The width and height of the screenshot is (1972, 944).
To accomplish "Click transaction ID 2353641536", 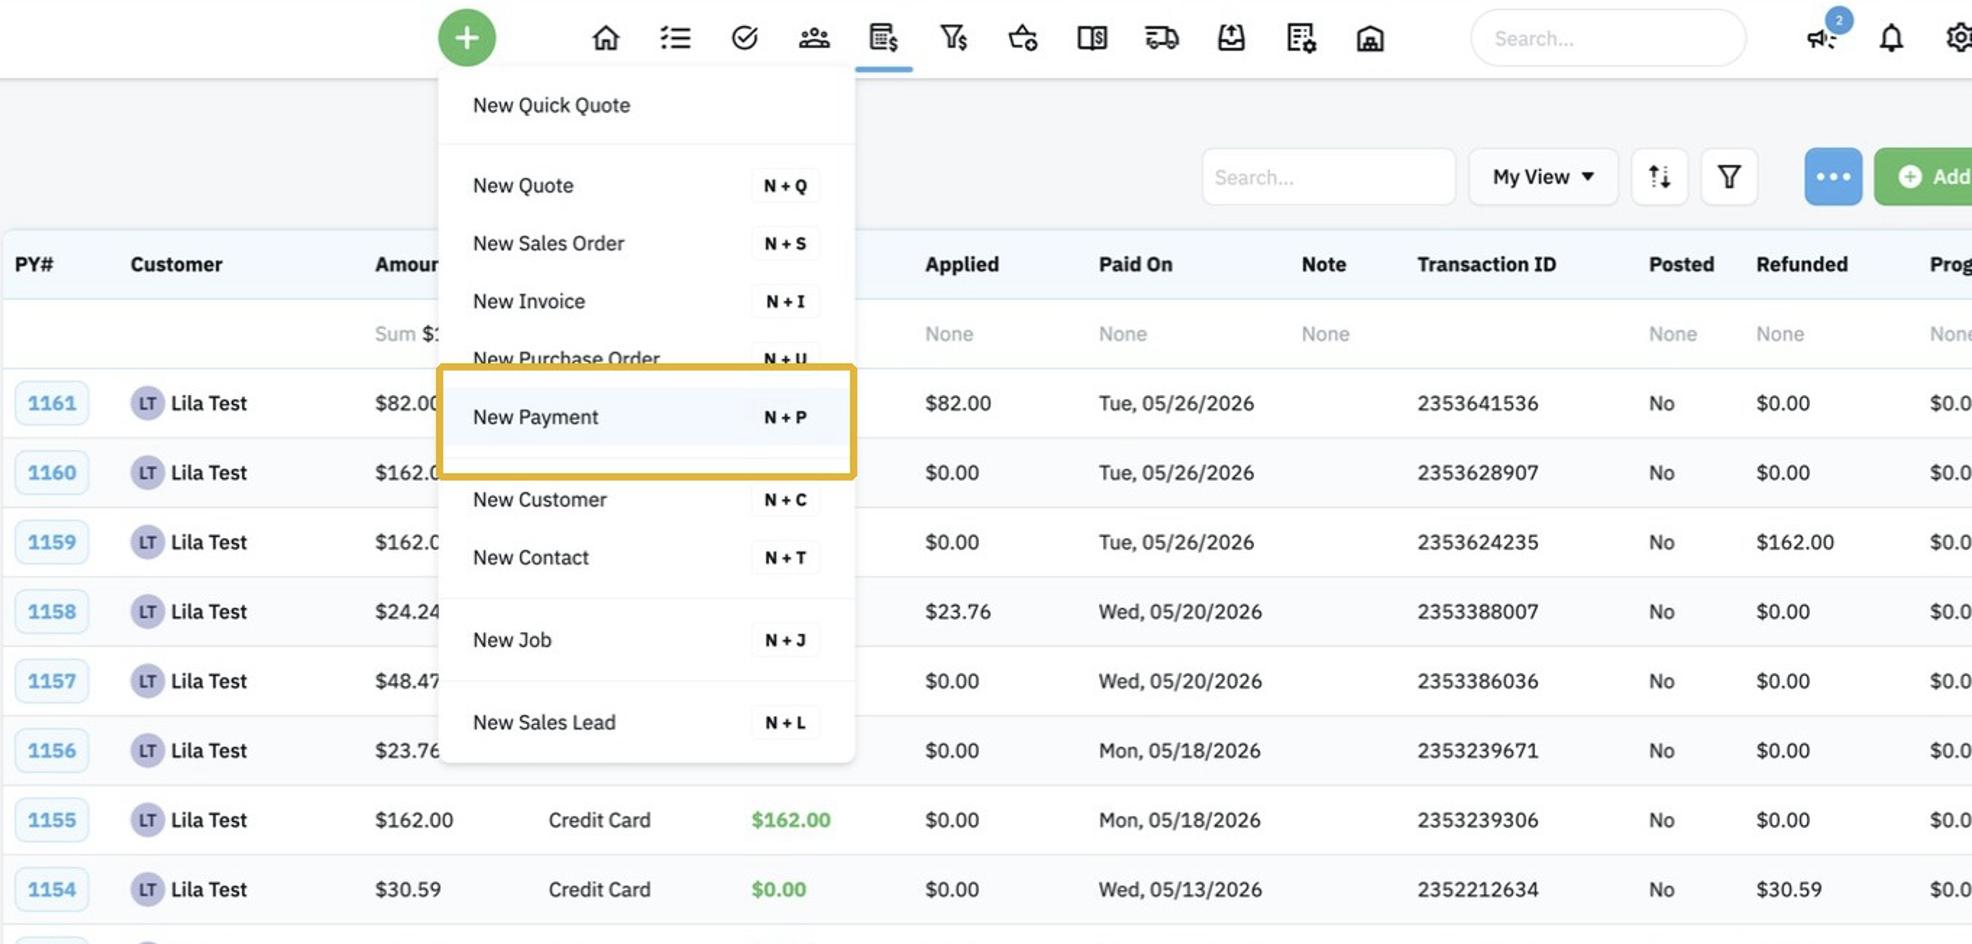I will (x=1477, y=403).
